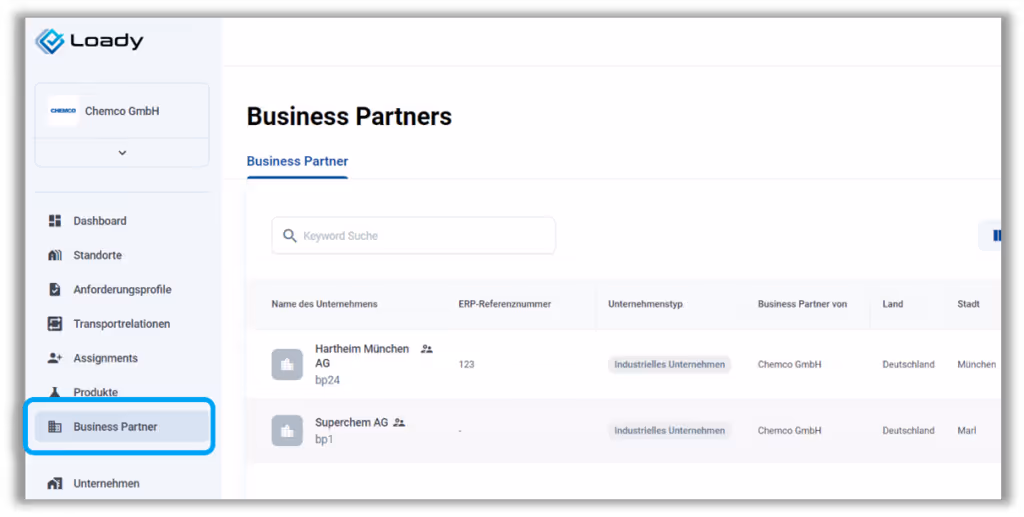Click Industrielles Unternehmen tag in Superchem row
The width and height of the screenshot is (1024, 517).
coord(669,431)
